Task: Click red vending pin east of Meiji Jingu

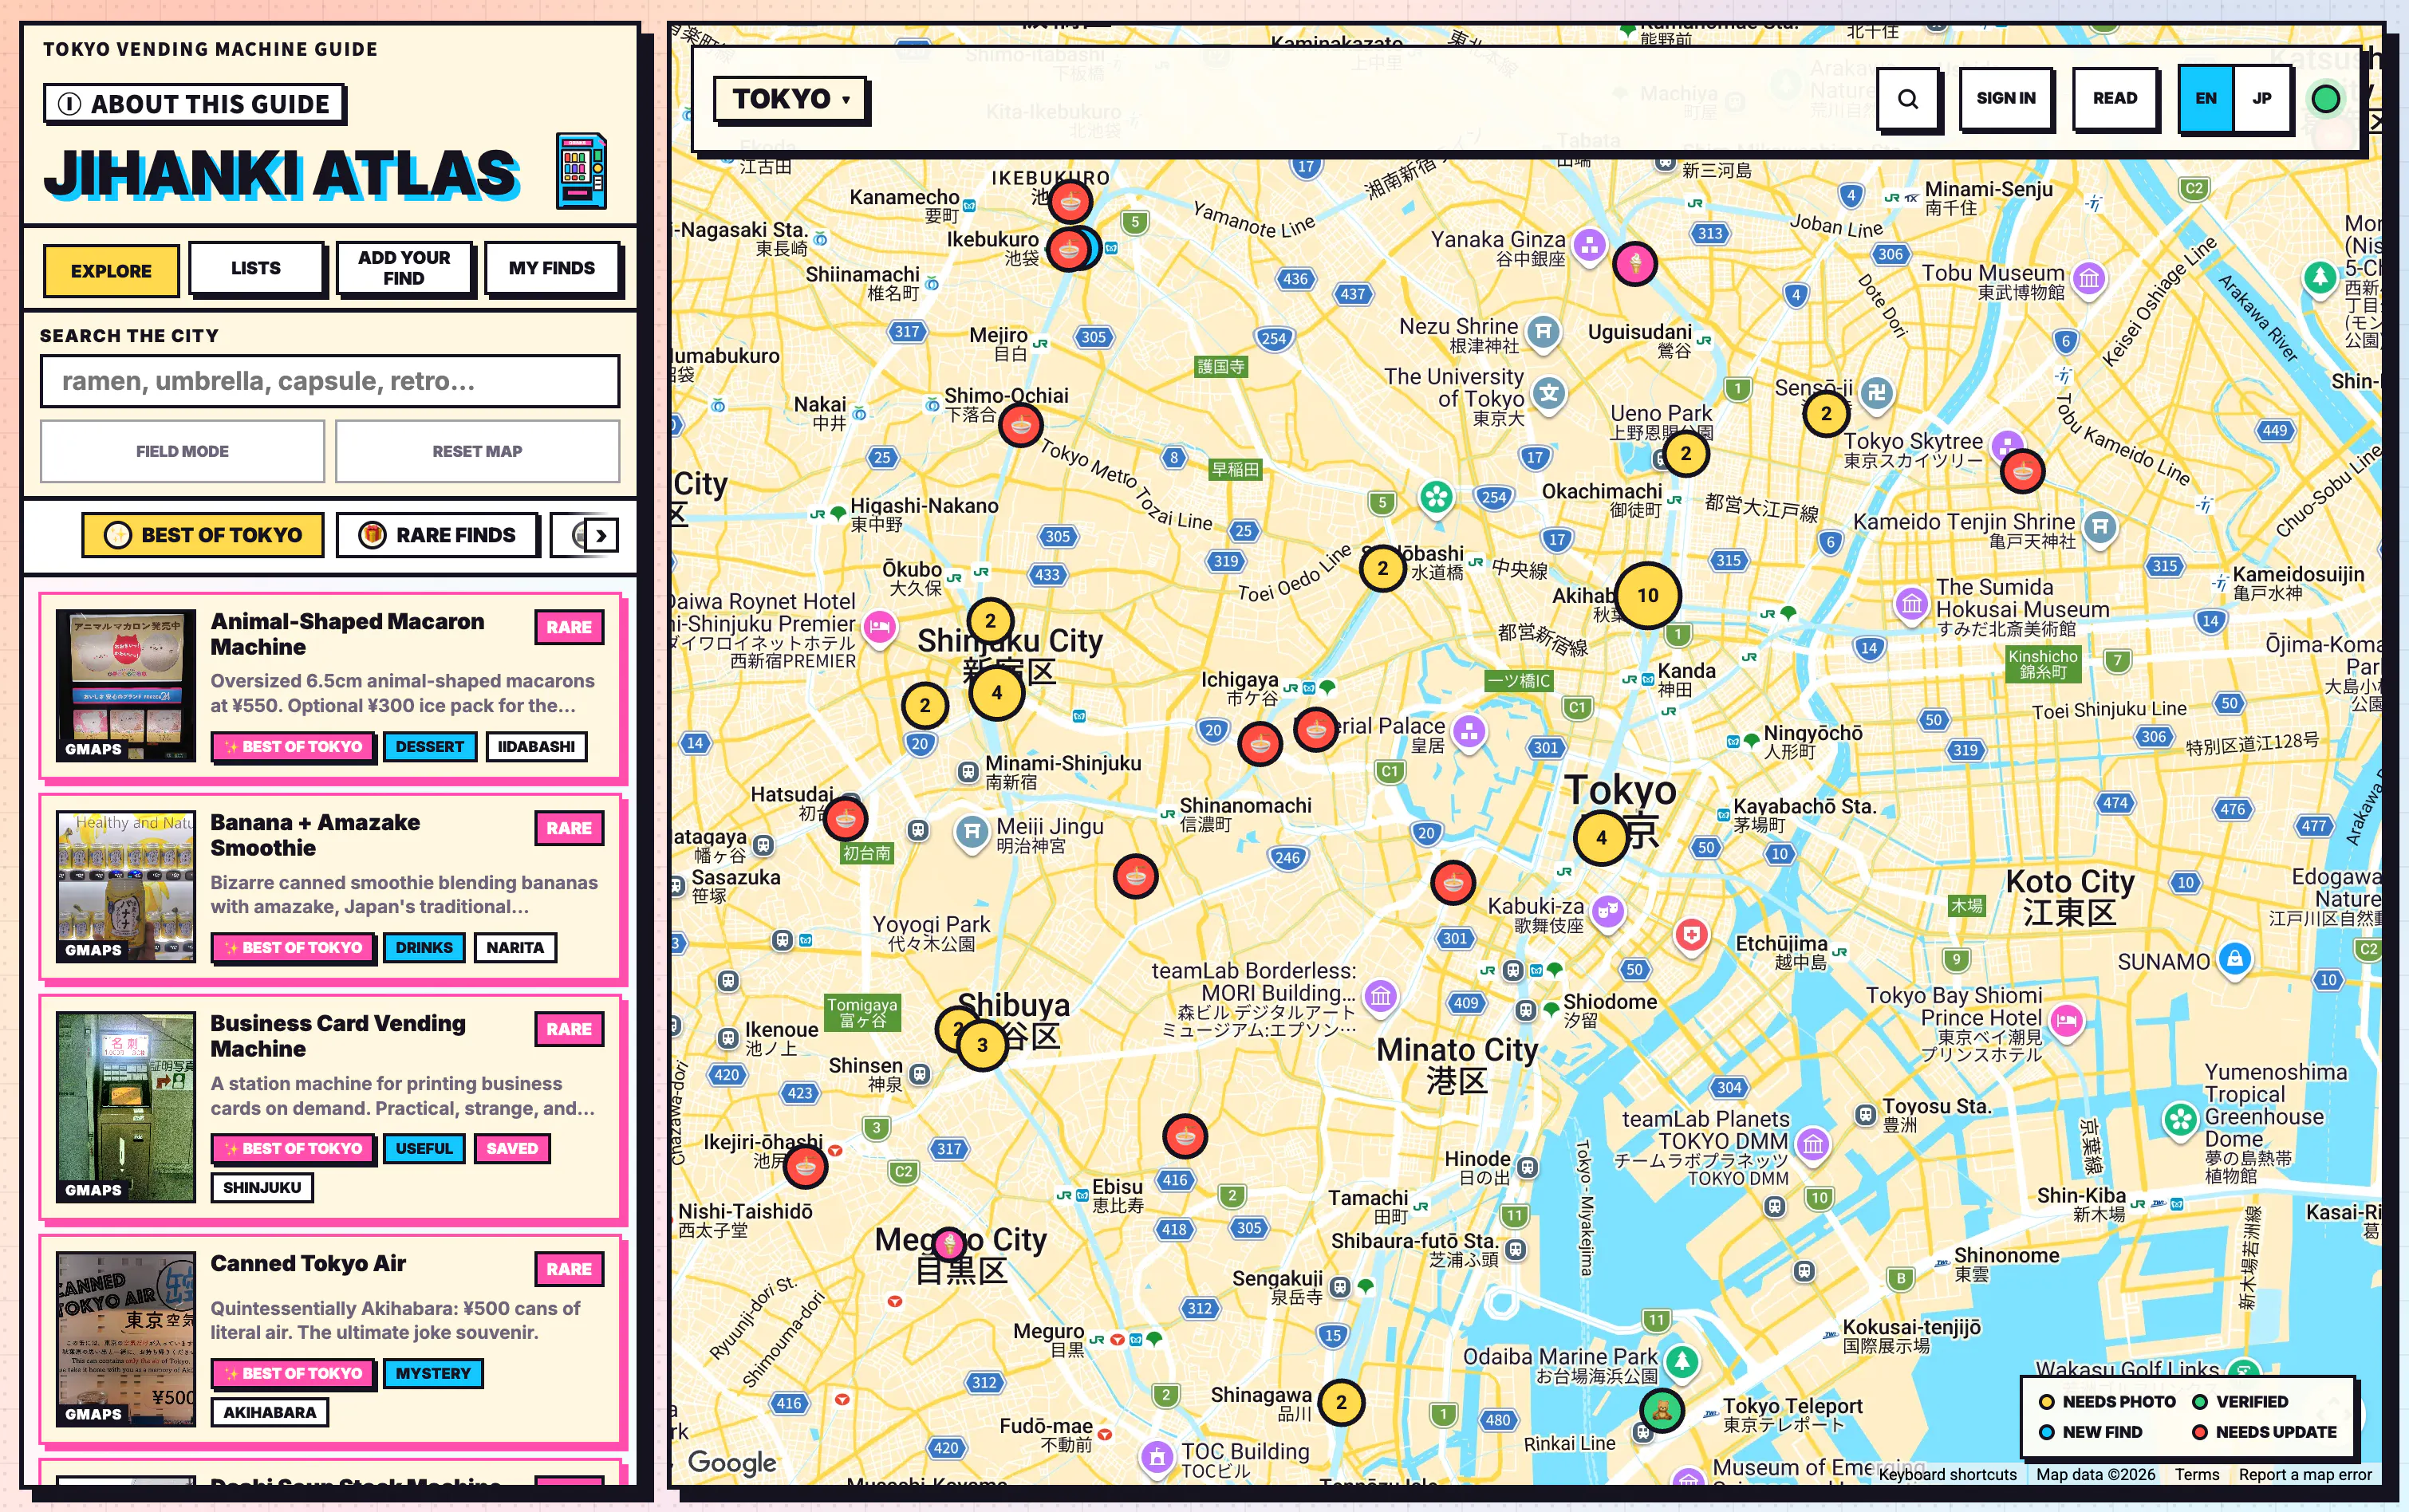Action: (x=1135, y=877)
